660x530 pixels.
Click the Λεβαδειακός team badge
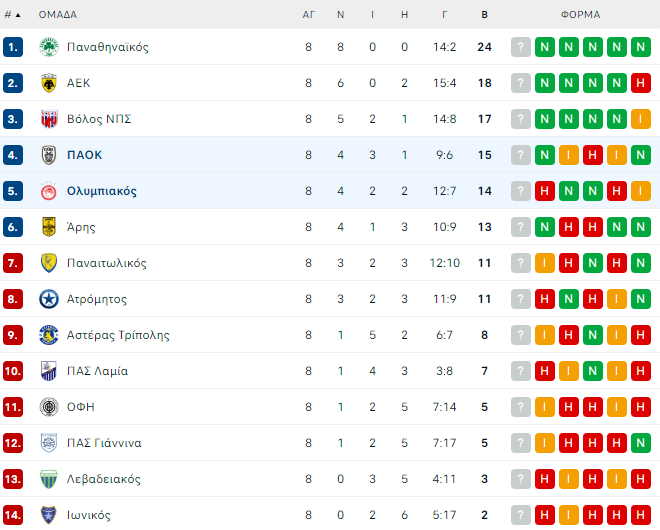coord(48,479)
